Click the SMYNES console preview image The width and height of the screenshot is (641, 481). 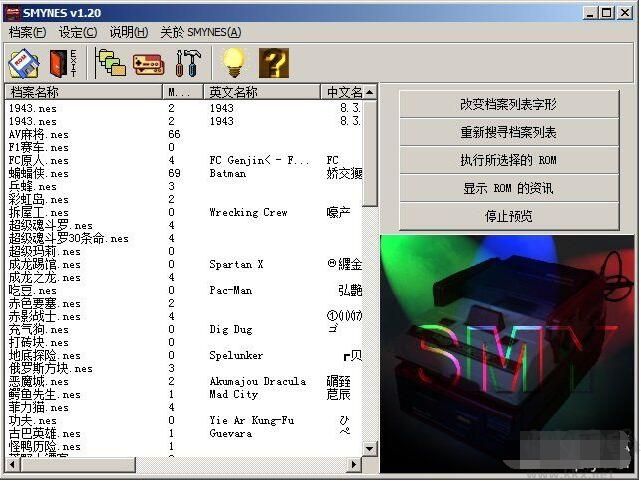[x=507, y=354]
